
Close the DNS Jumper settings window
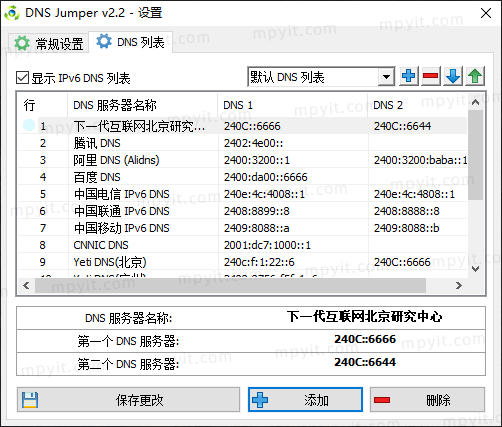pos(486,13)
